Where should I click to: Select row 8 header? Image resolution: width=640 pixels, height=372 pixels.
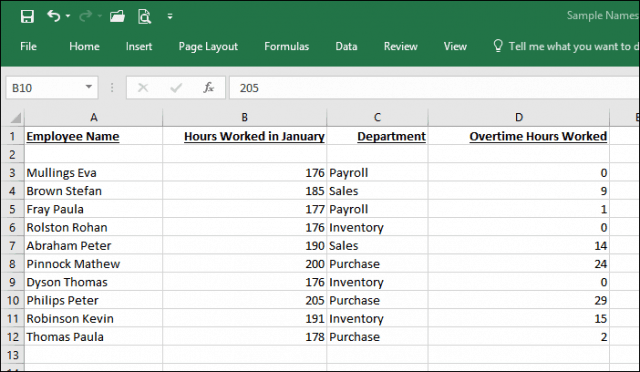click(12, 264)
